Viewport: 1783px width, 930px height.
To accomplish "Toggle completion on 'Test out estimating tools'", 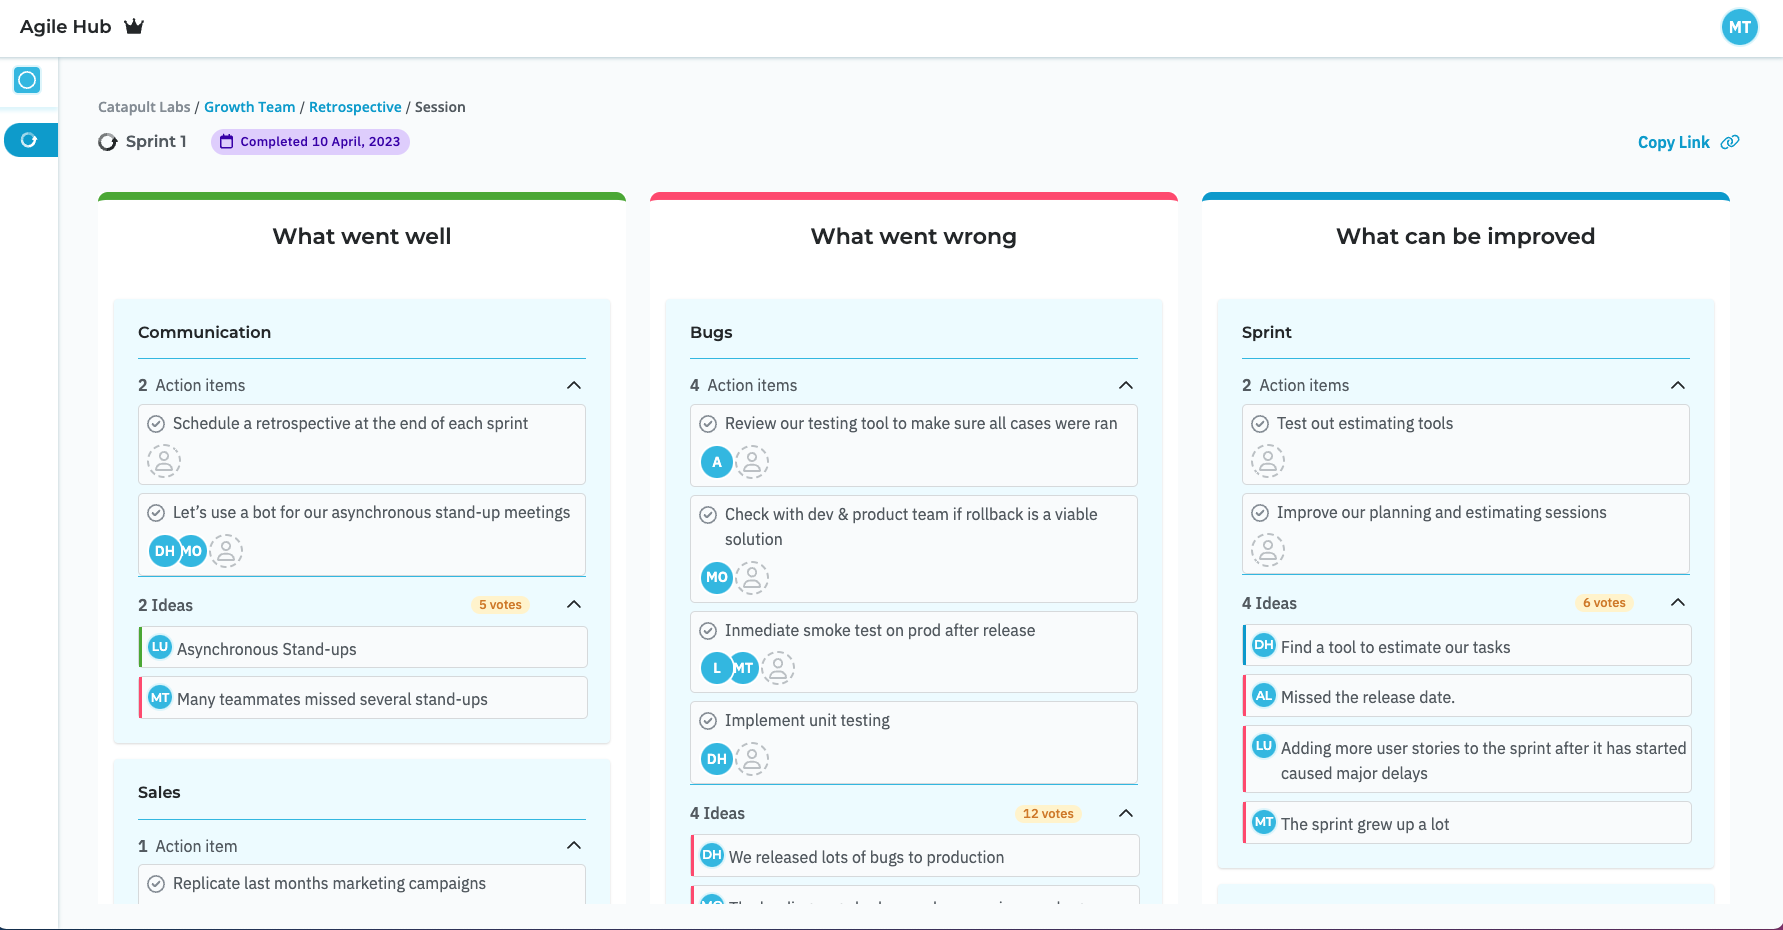I will pyautogui.click(x=1259, y=423).
